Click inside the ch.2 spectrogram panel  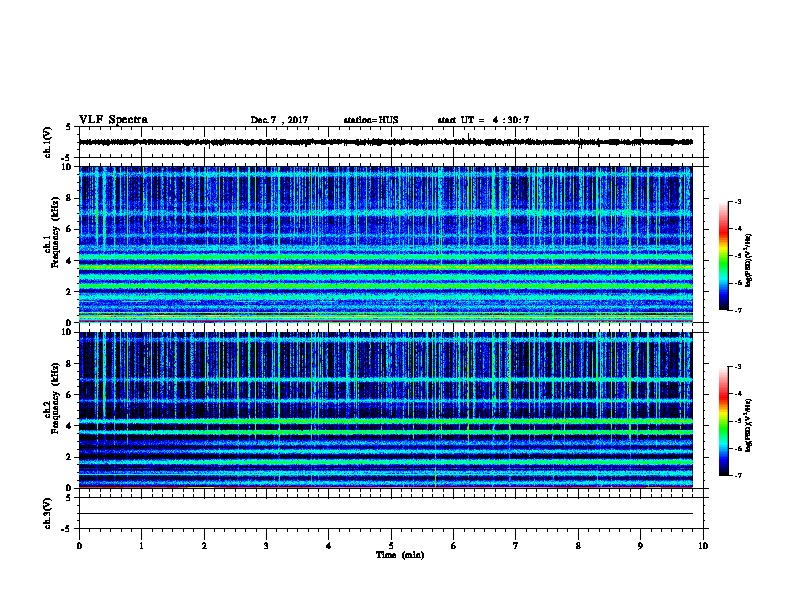386,410
